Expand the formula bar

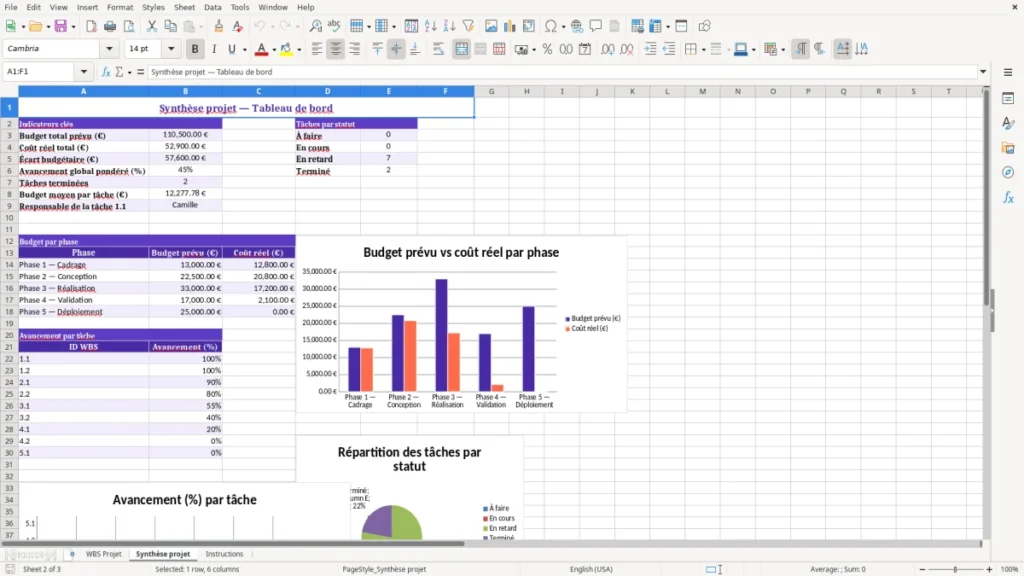point(983,72)
